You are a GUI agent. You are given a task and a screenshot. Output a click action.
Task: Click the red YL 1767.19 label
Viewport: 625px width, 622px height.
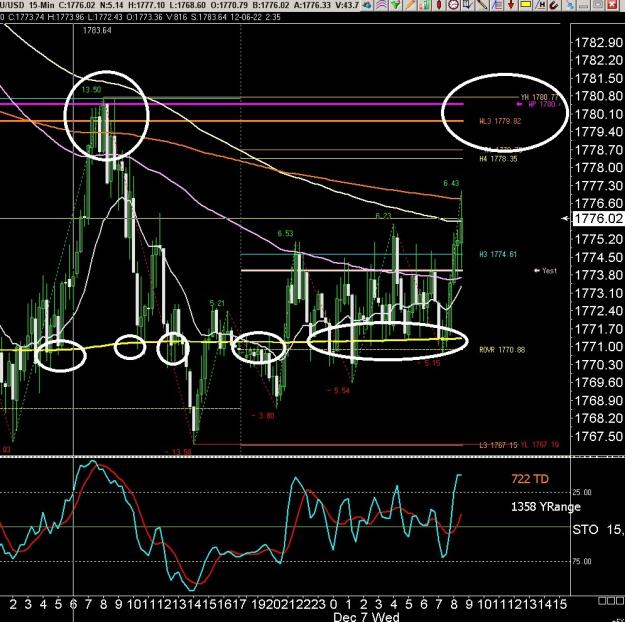[x=539, y=445]
